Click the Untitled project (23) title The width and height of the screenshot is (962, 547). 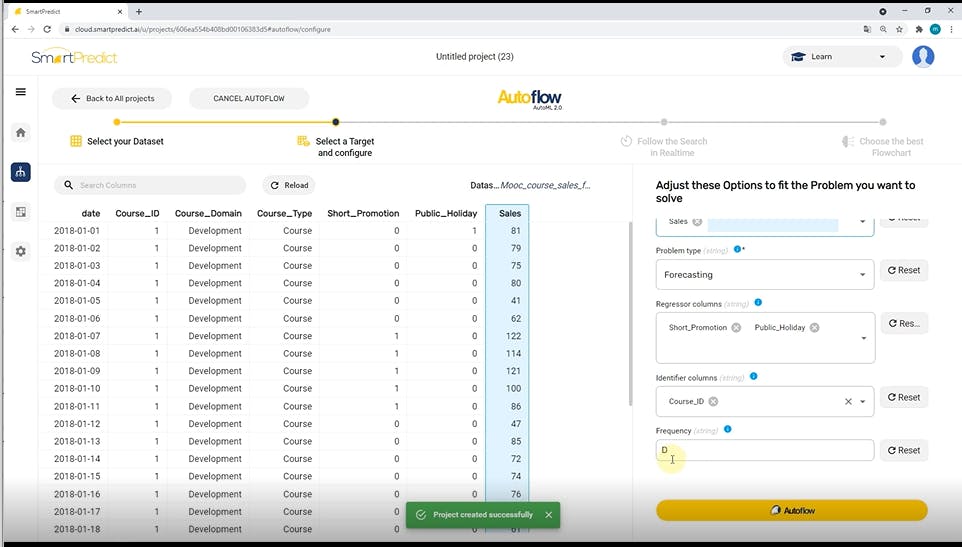point(475,56)
